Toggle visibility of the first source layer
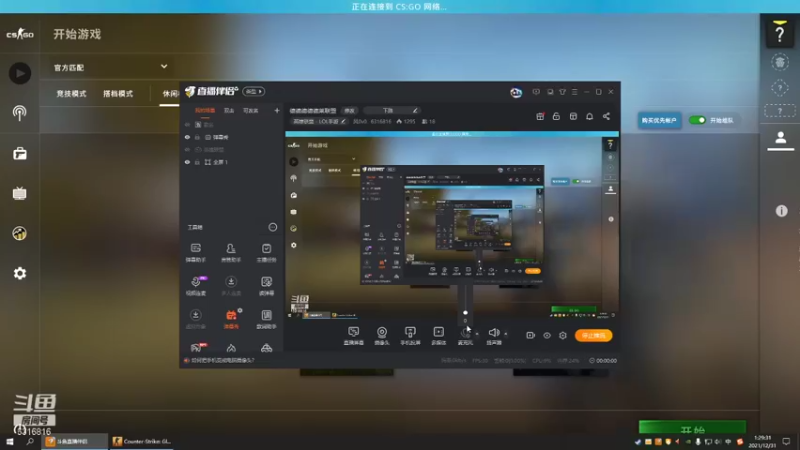 click(187, 124)
